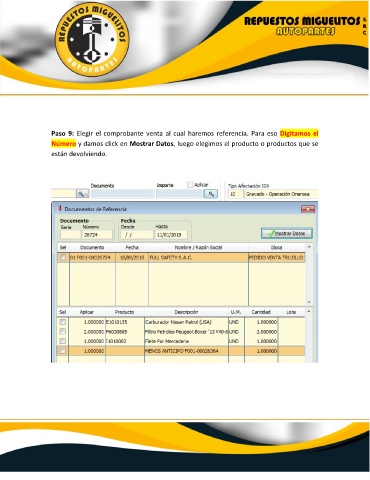The image size is (370, 480).
Task: Check the Filtro Petróleo Peugeot Boxer row
Action: 63,332
